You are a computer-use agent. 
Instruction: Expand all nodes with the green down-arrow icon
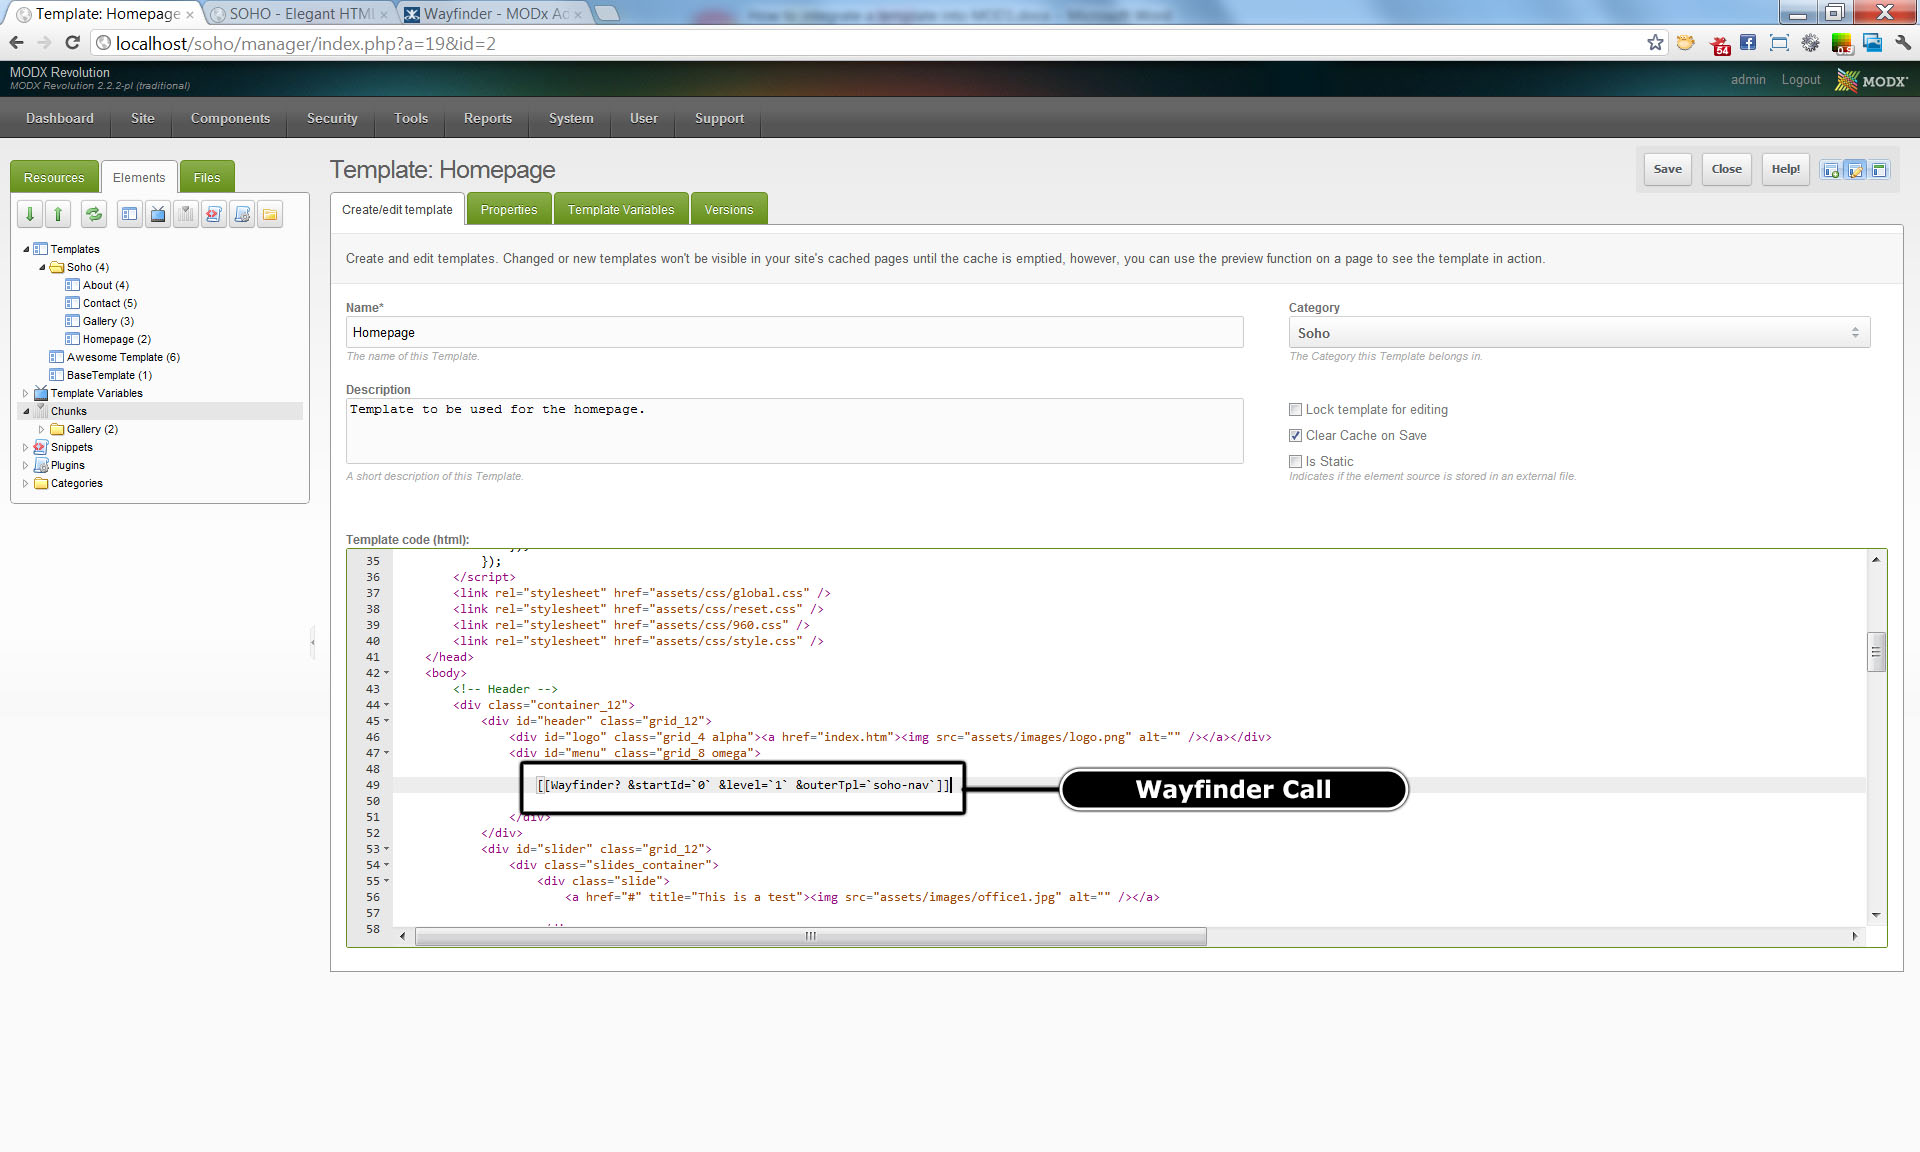[30, 214]
